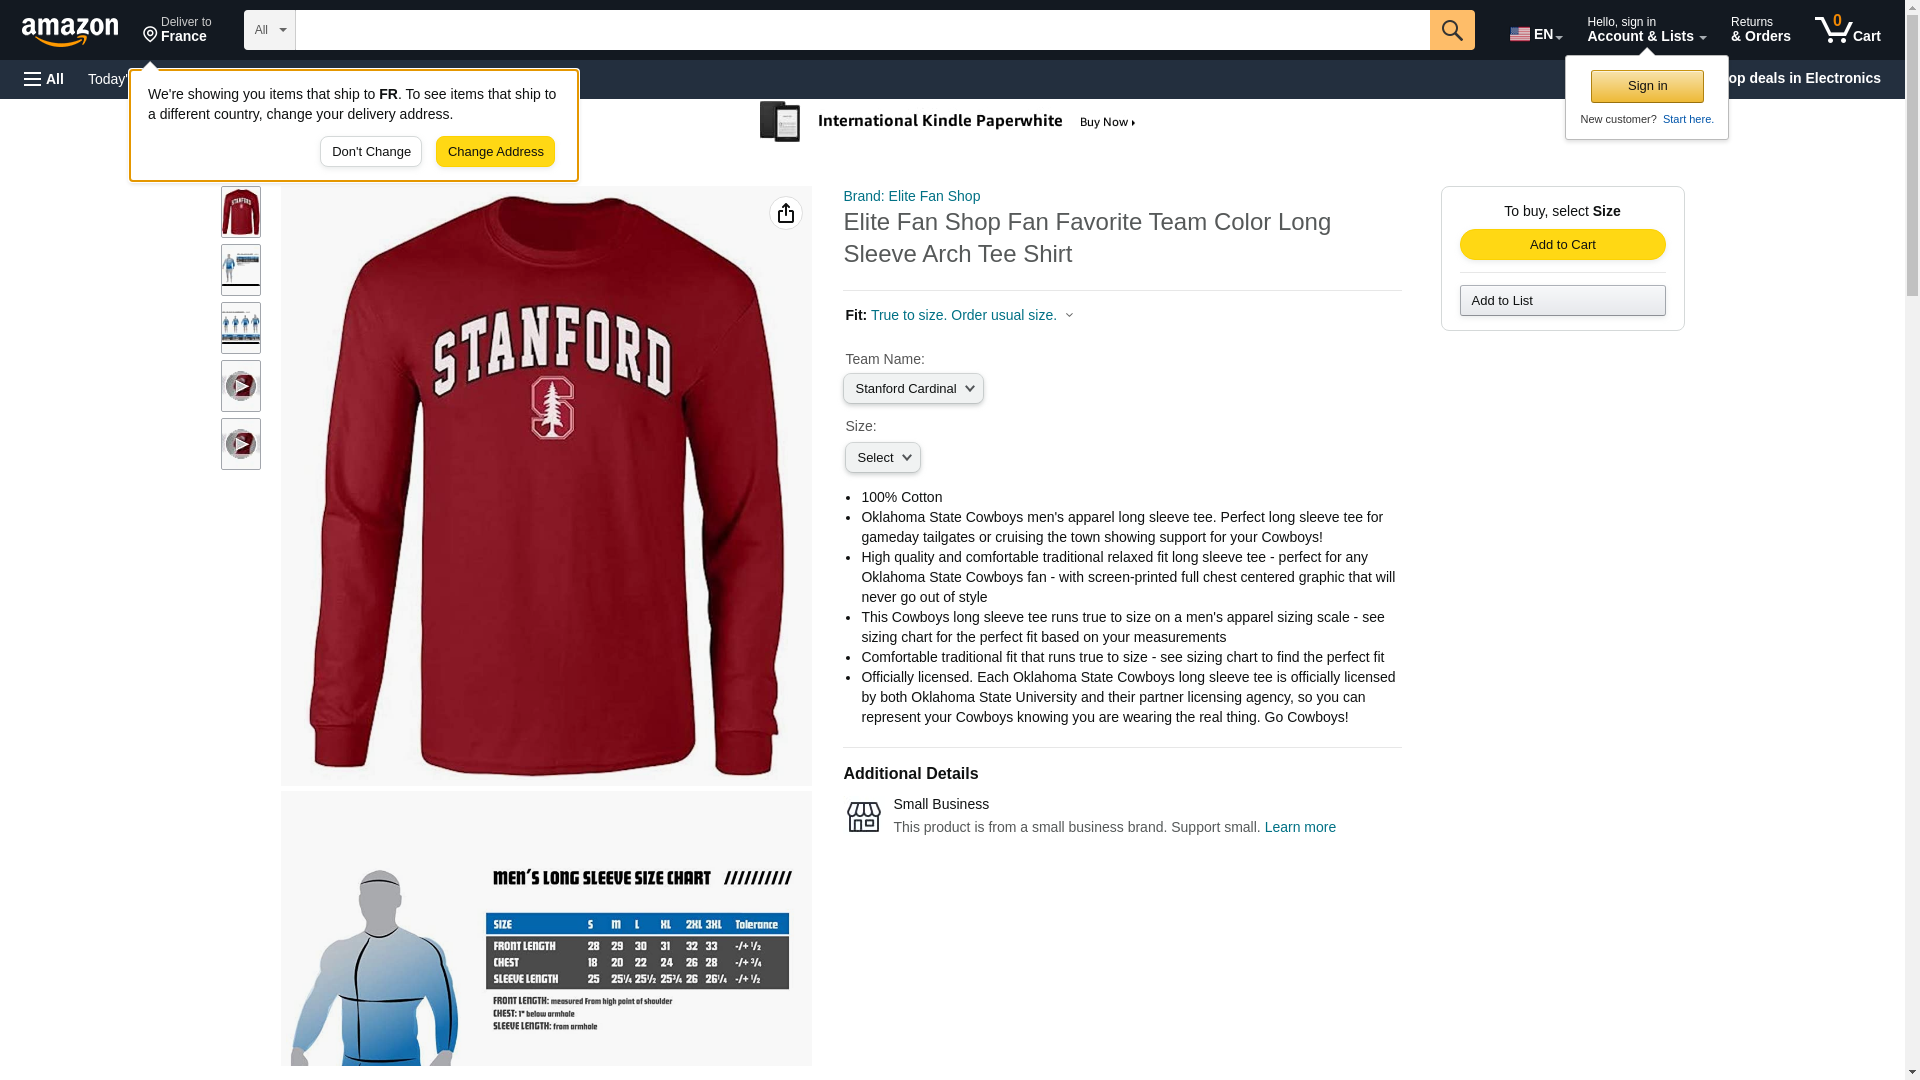1920x1080 pixels.
Task: Play the first product video thumbnail
Action: (x=240, y=386)
